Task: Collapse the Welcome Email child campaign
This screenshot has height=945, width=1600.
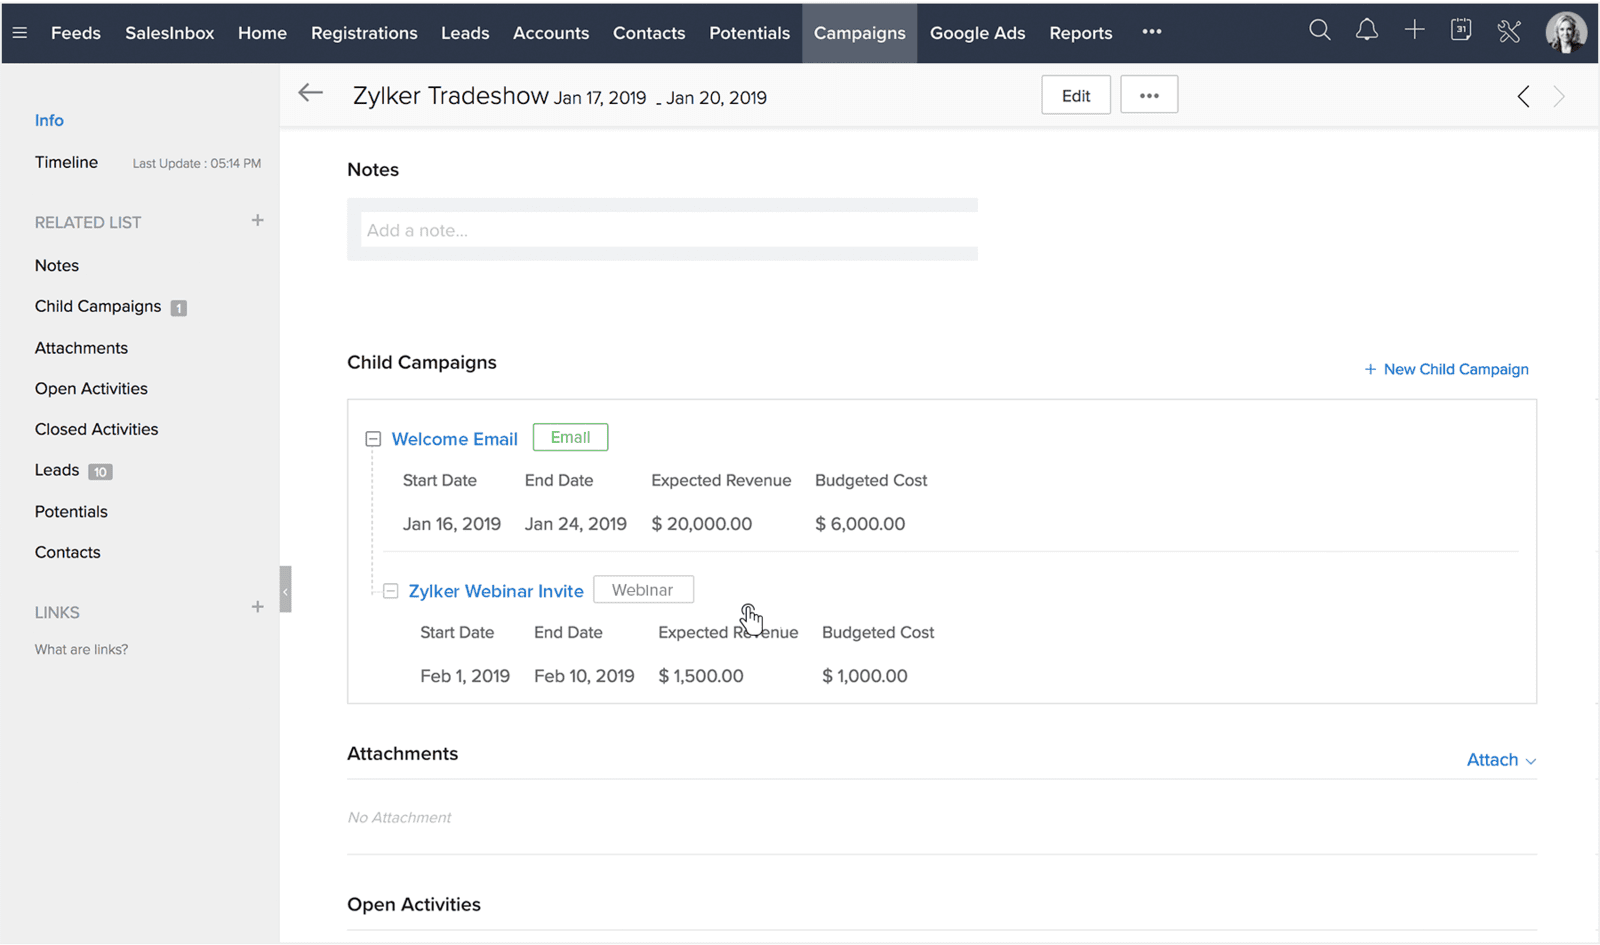Action: [x=372, y=438]
